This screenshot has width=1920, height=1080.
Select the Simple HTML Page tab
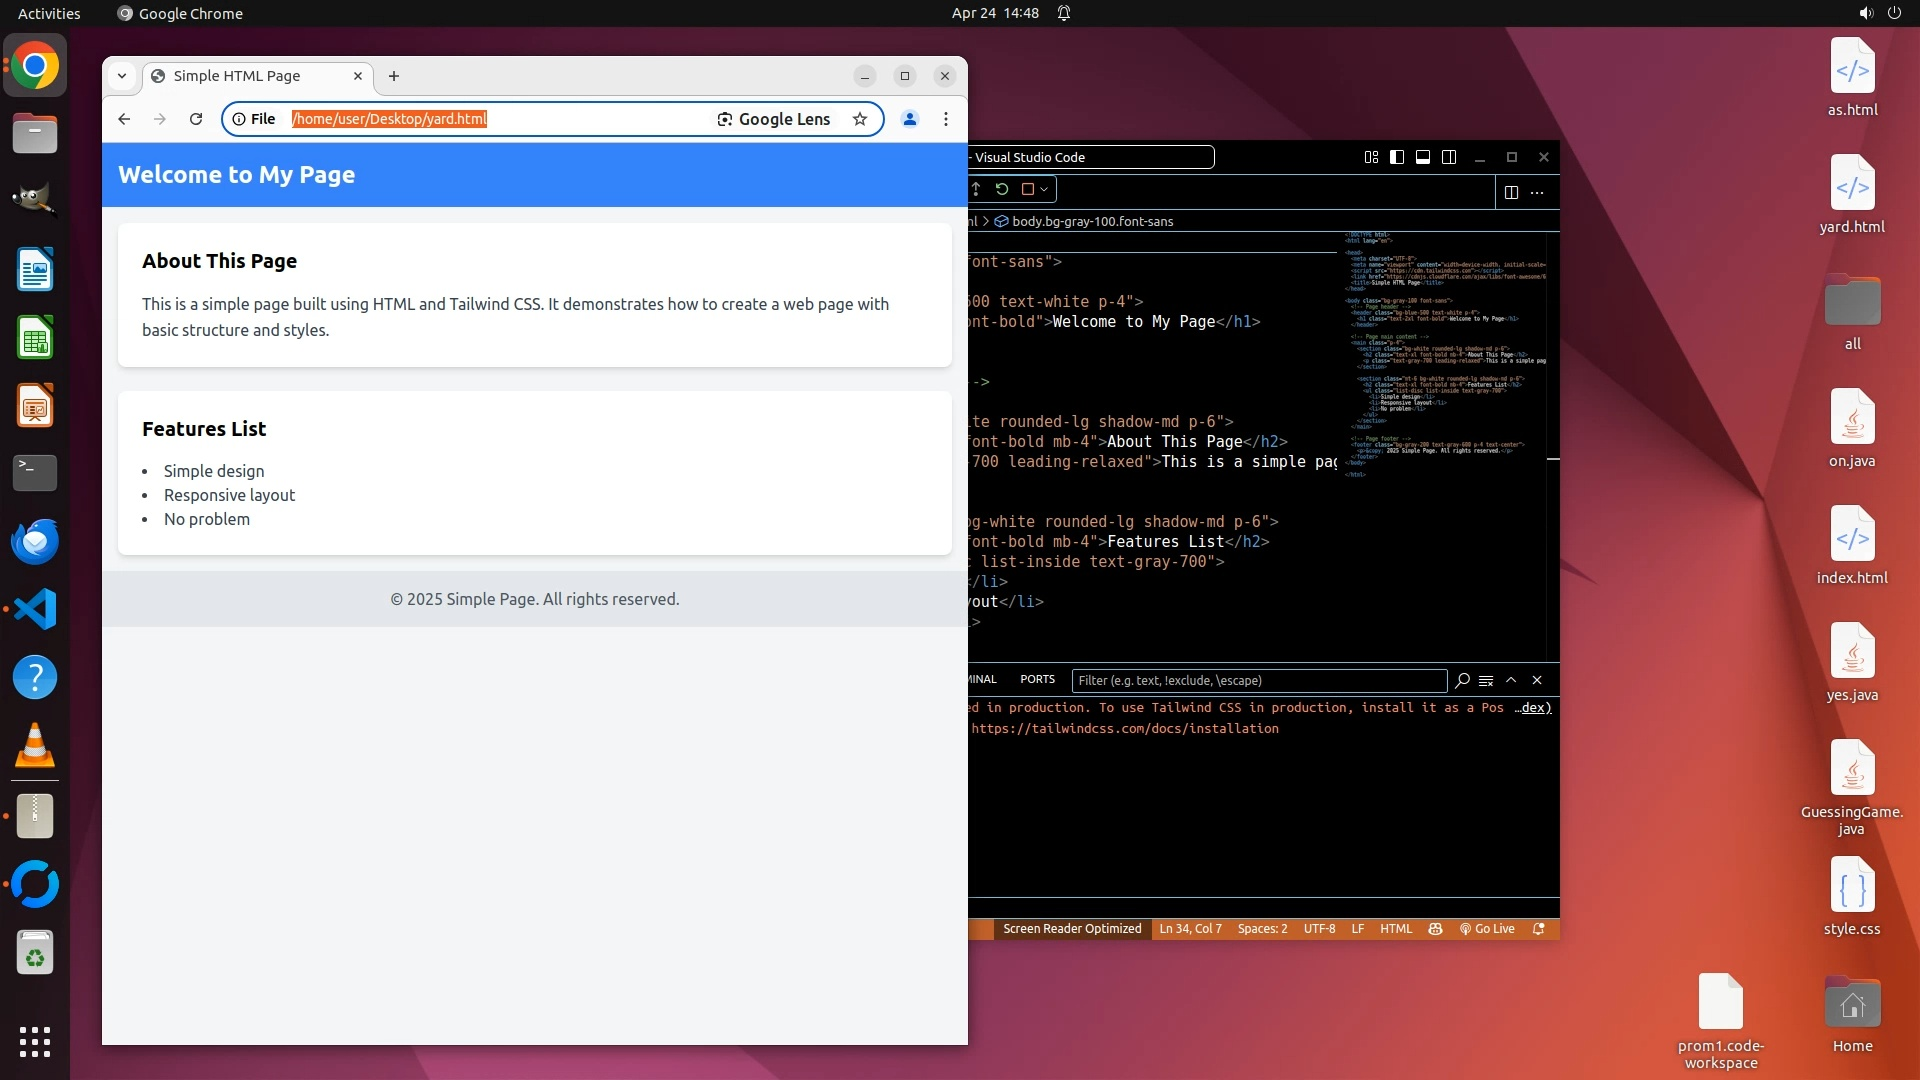(238, 76)
